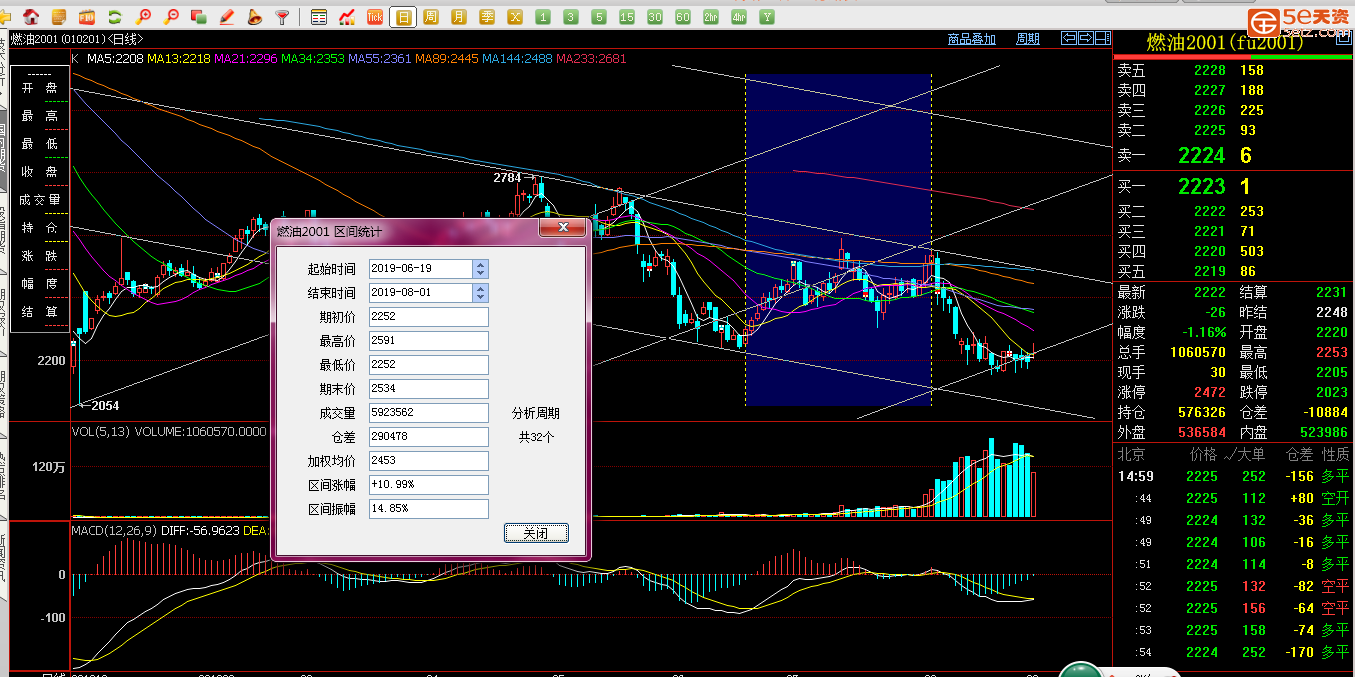Click chart right arrow navigation button
This screenshot has height=677, width=1355.
pyautogui.click(x=1085, y=38)
